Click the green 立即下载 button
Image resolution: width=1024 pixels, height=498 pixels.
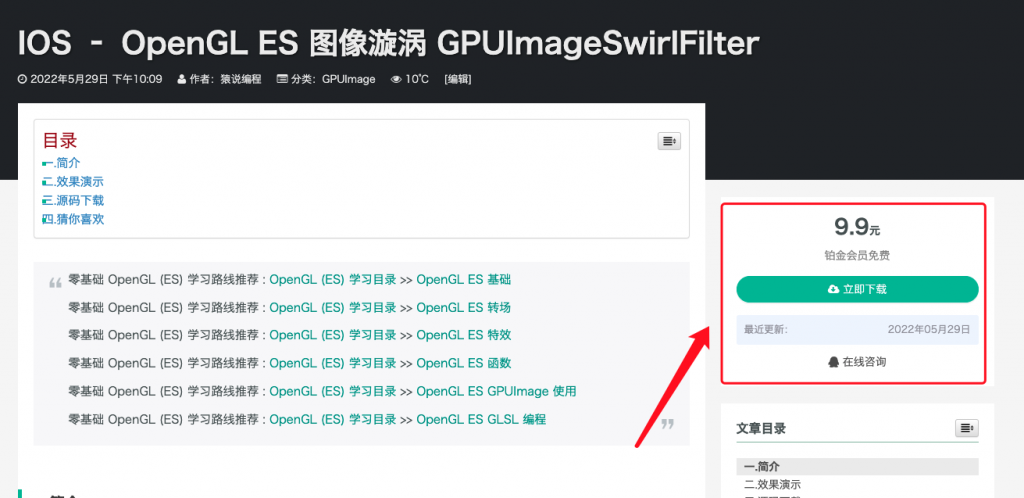point(857,289)
